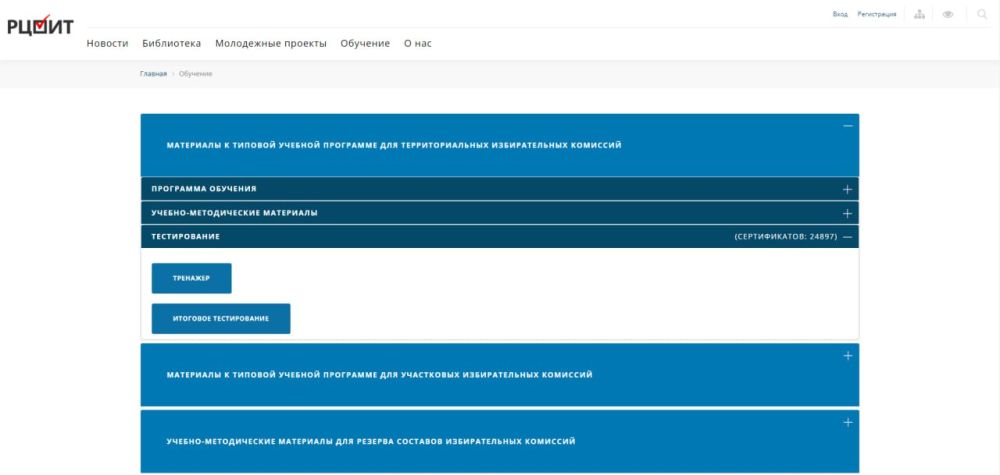Open the search magnifier icon
Viewport: 1000px width, 475px height.
coord(982,13)
